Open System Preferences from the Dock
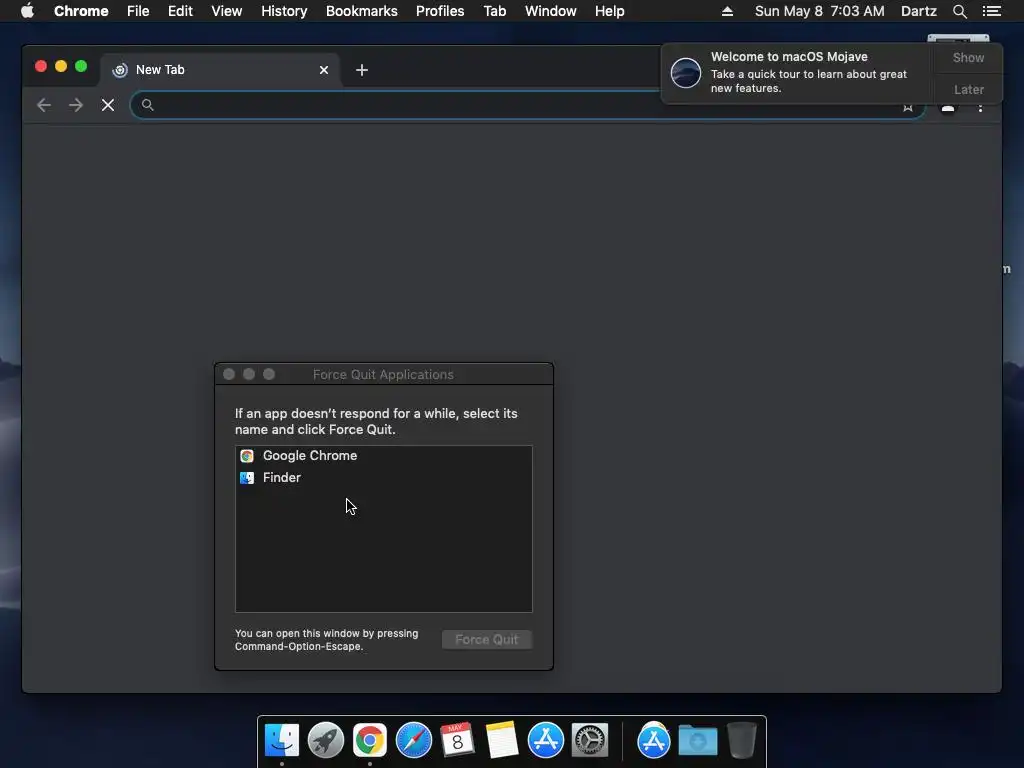Screen dimensions: 1024x768 590,740
